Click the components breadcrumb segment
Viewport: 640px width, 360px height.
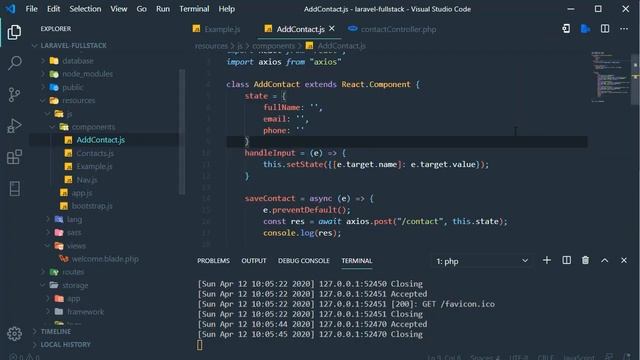click(x=273, y=46)
